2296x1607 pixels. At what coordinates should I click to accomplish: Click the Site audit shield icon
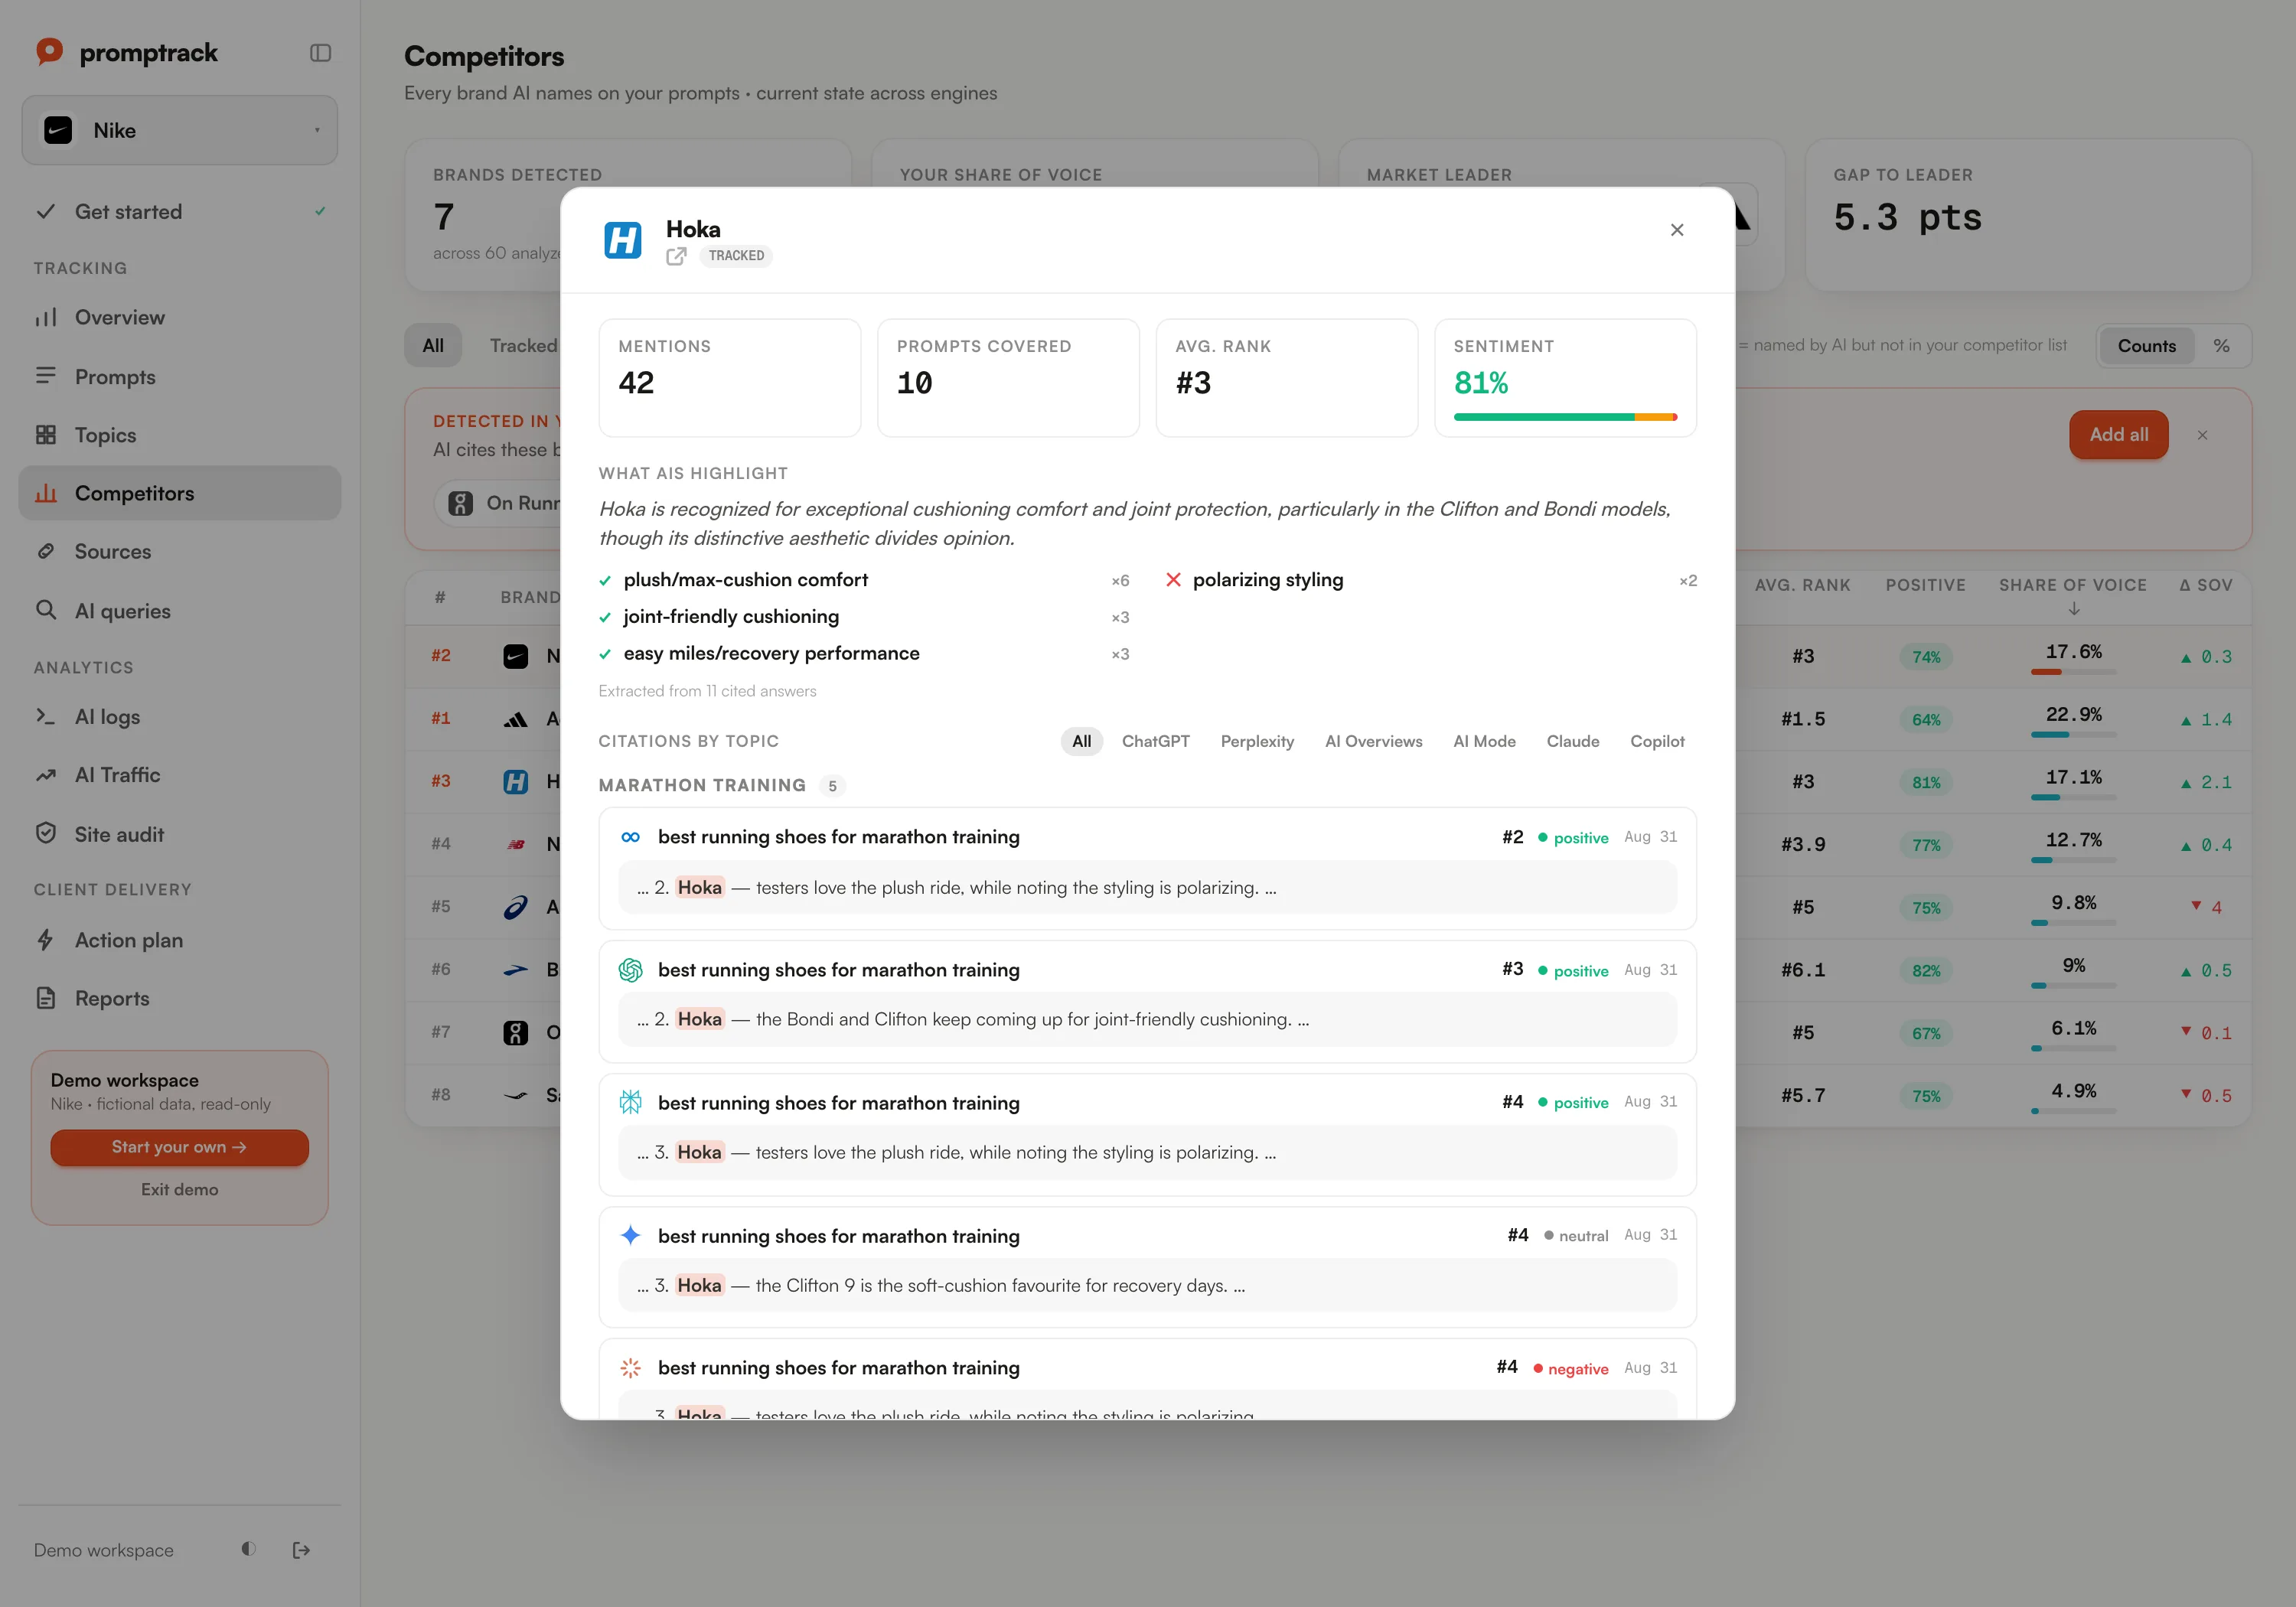[46, 833]
